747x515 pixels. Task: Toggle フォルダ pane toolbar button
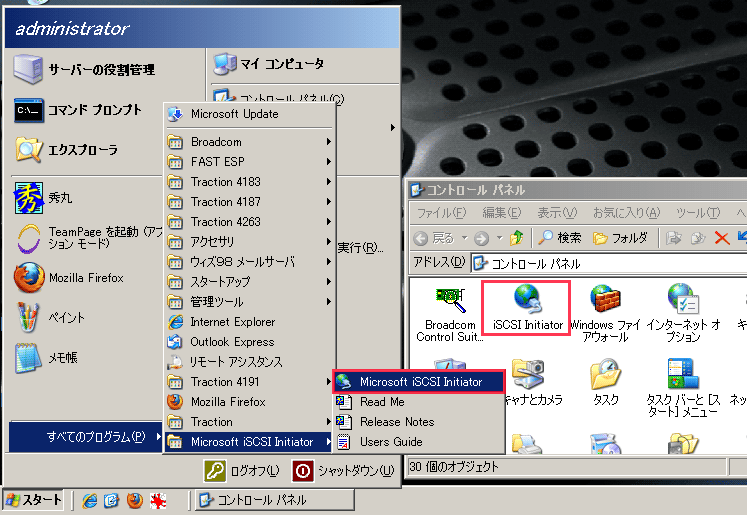(x=620, y=238)
